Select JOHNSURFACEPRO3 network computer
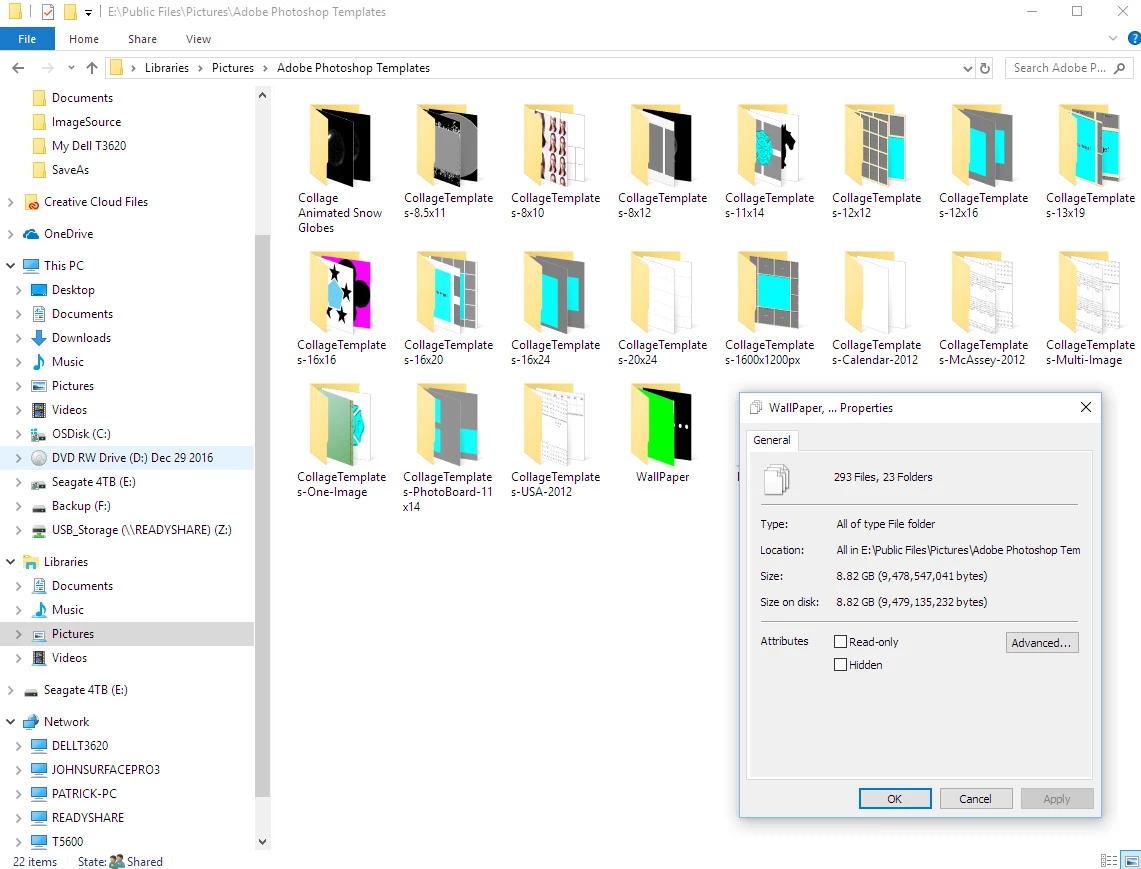This screenshot has width=1141, height=869. (x=106, y=769)
